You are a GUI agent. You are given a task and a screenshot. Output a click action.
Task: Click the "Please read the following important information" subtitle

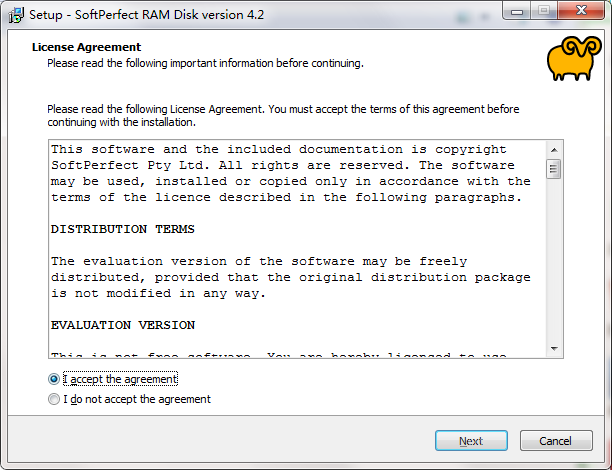(x=205, y=63)
